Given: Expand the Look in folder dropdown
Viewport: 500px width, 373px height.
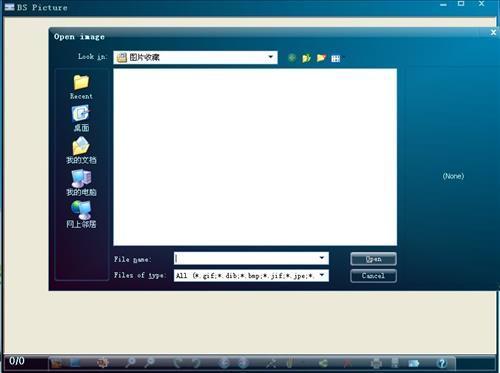Looking at the screenshot, I should pyautogui.click(x=271, y=57).
